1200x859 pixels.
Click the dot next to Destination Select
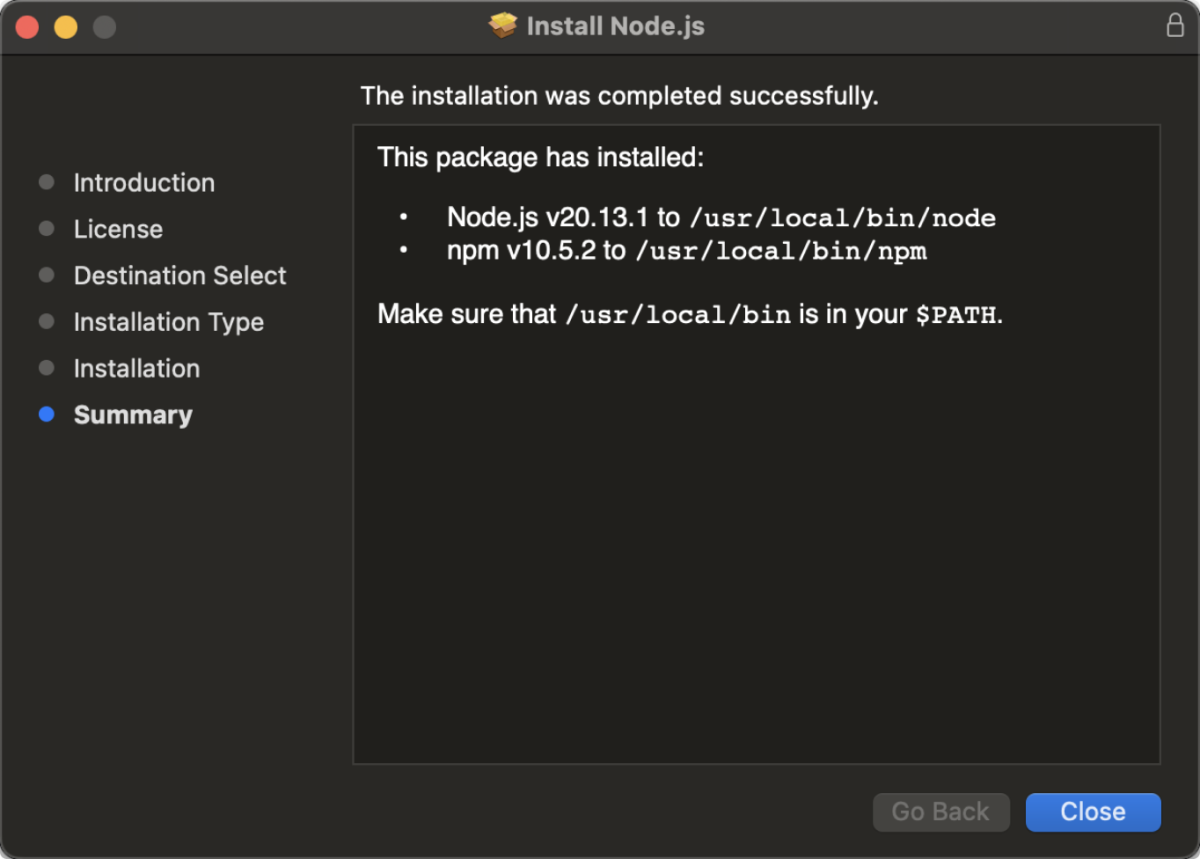pos(46,275)
